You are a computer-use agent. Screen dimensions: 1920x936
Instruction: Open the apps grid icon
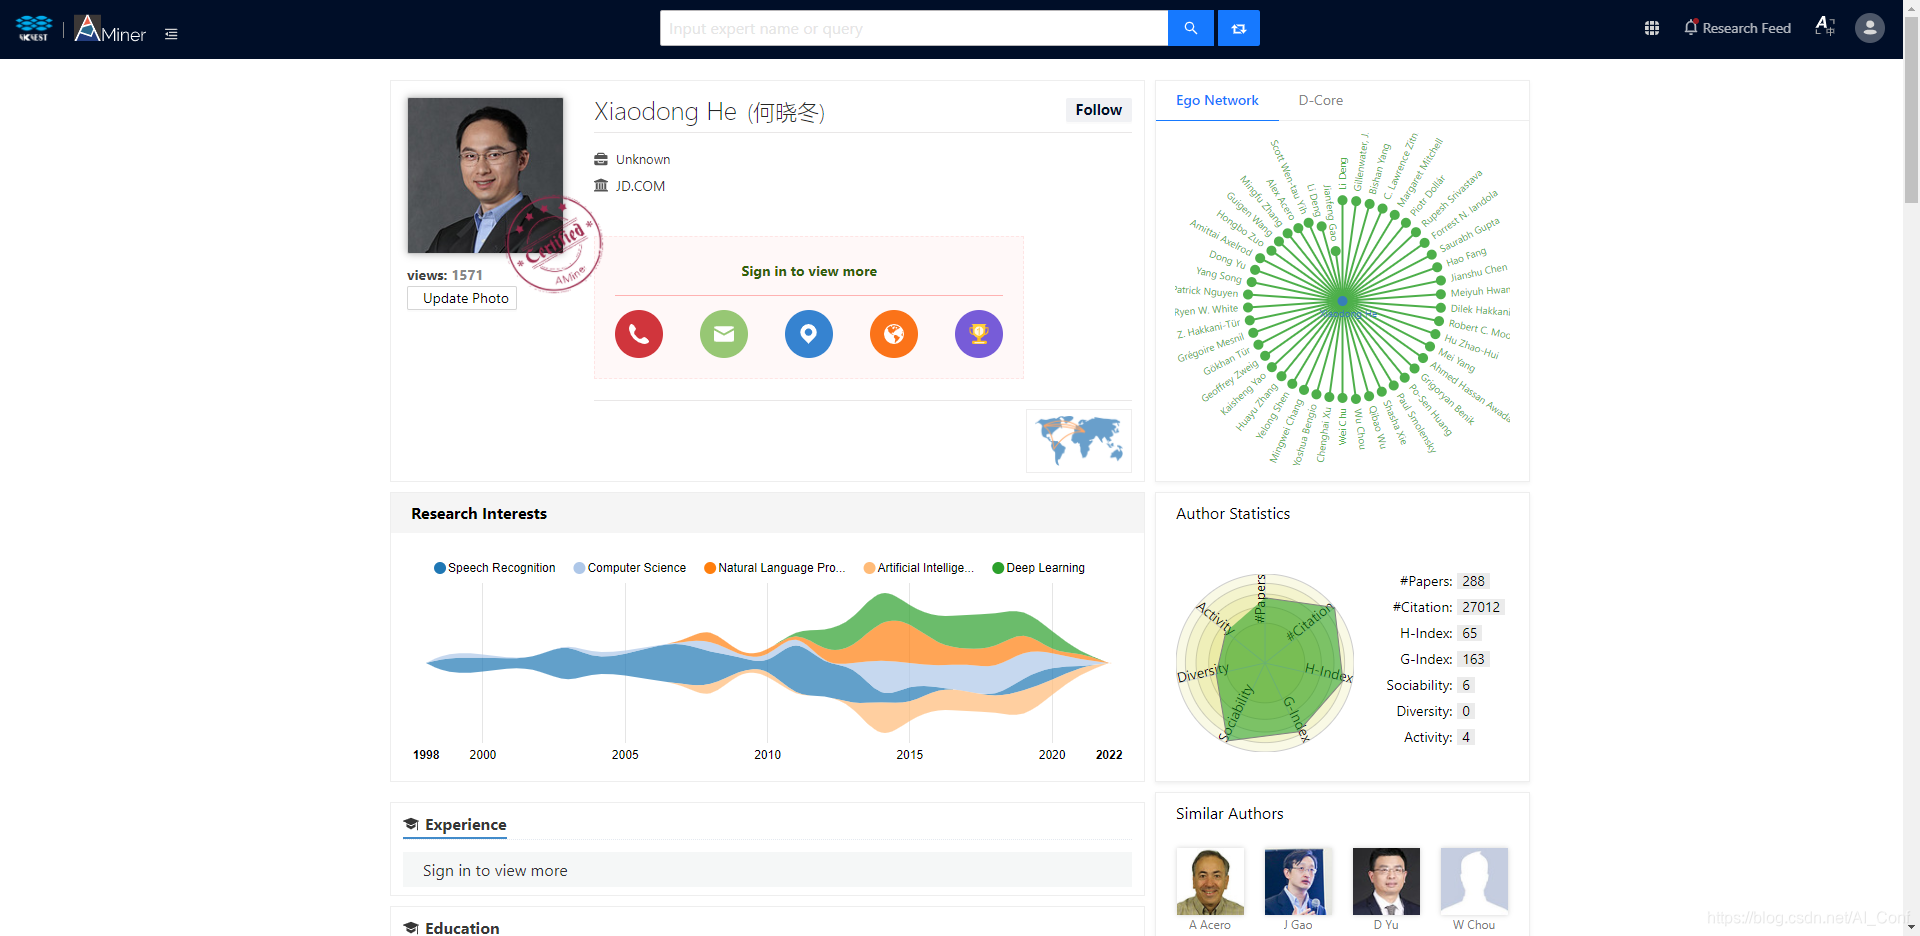(1652, 28)
